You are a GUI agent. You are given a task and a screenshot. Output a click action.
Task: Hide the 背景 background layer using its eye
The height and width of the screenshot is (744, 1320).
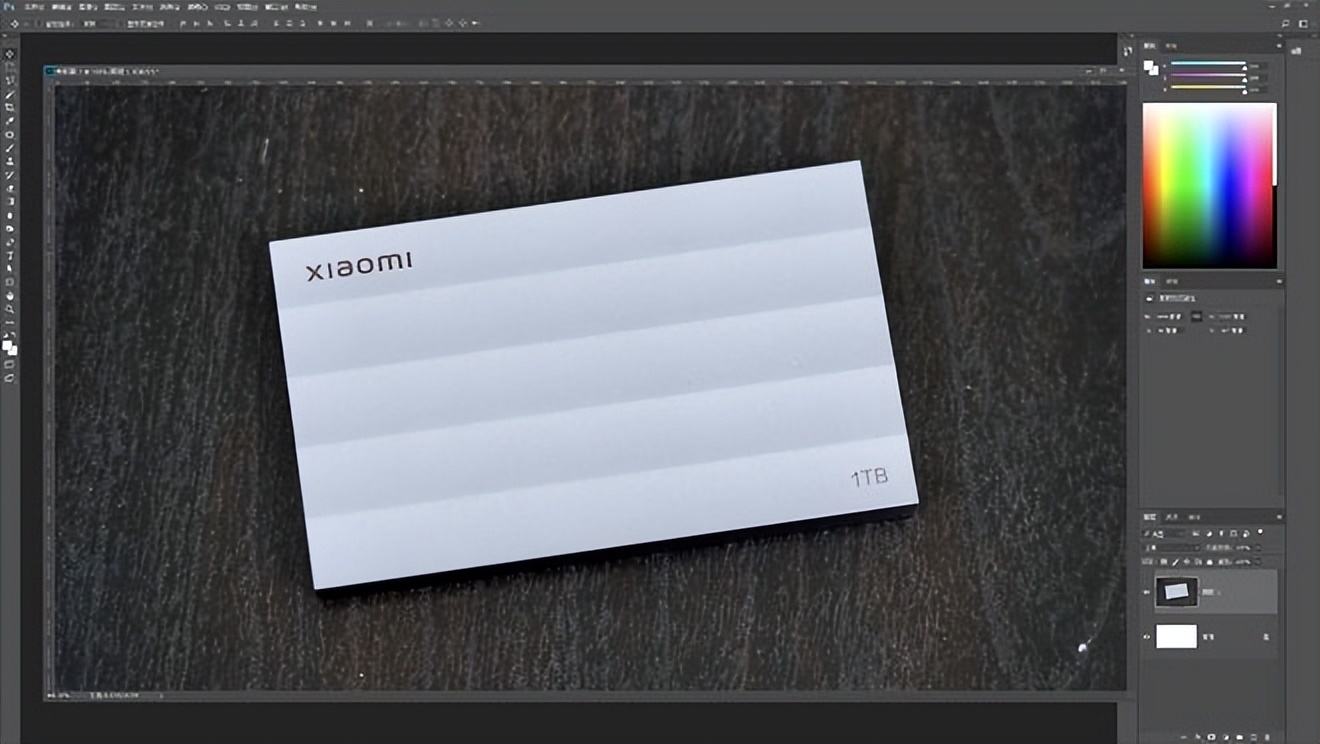[x=1147, y=636]
